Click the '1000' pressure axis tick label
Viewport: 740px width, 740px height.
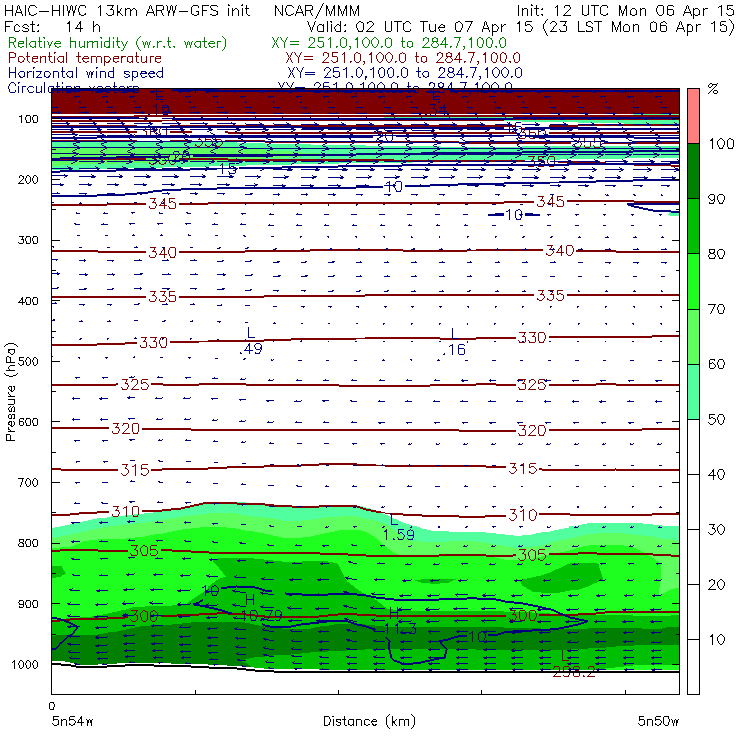25,664
